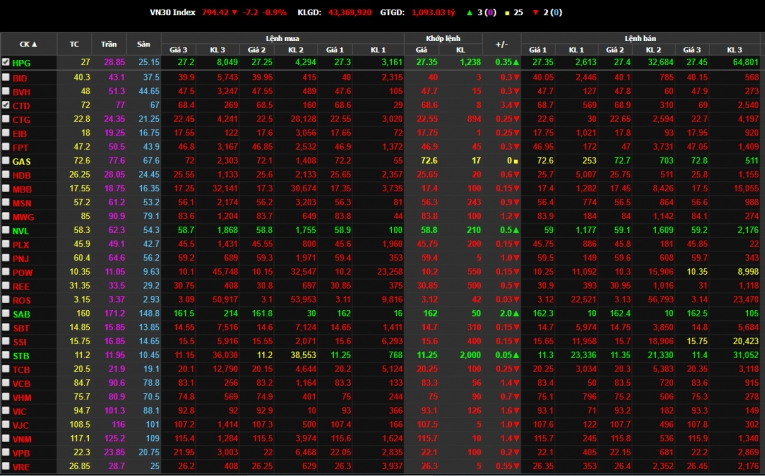
Task: Open the BID stock symbol
Action: tap(20, 78)
